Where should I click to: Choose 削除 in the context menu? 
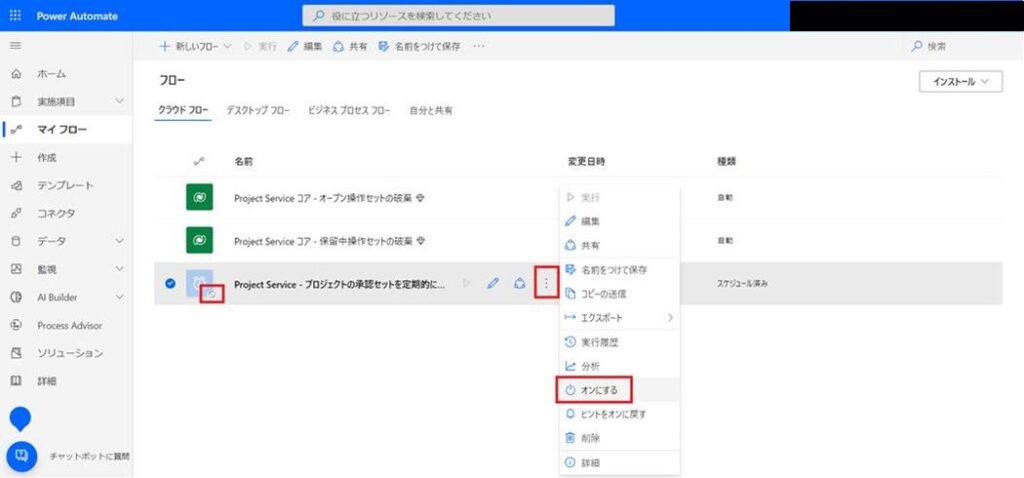(619, 438)
